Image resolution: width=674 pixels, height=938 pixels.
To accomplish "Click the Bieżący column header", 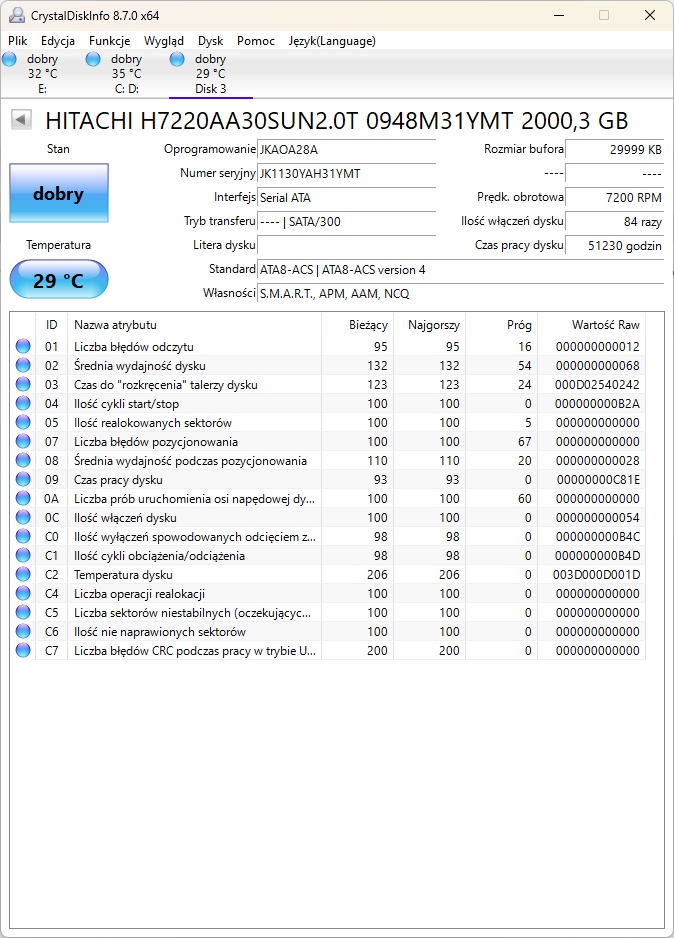I will (x=358, y=325).
